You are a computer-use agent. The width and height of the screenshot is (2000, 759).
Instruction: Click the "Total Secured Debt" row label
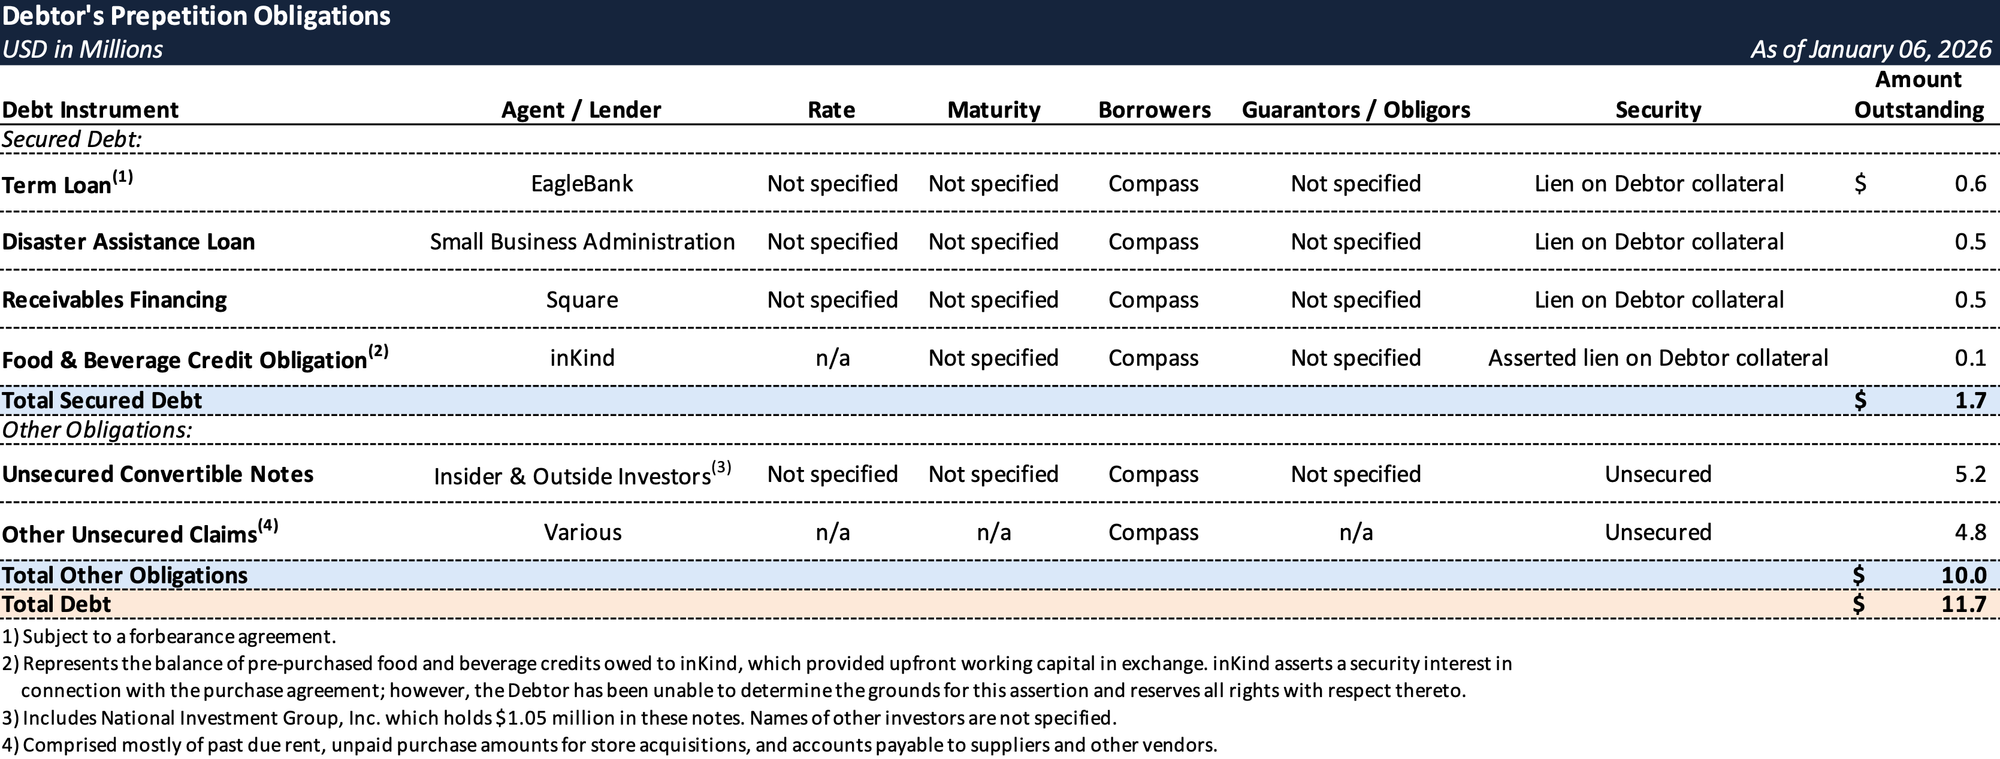click(x=102, y=401)
